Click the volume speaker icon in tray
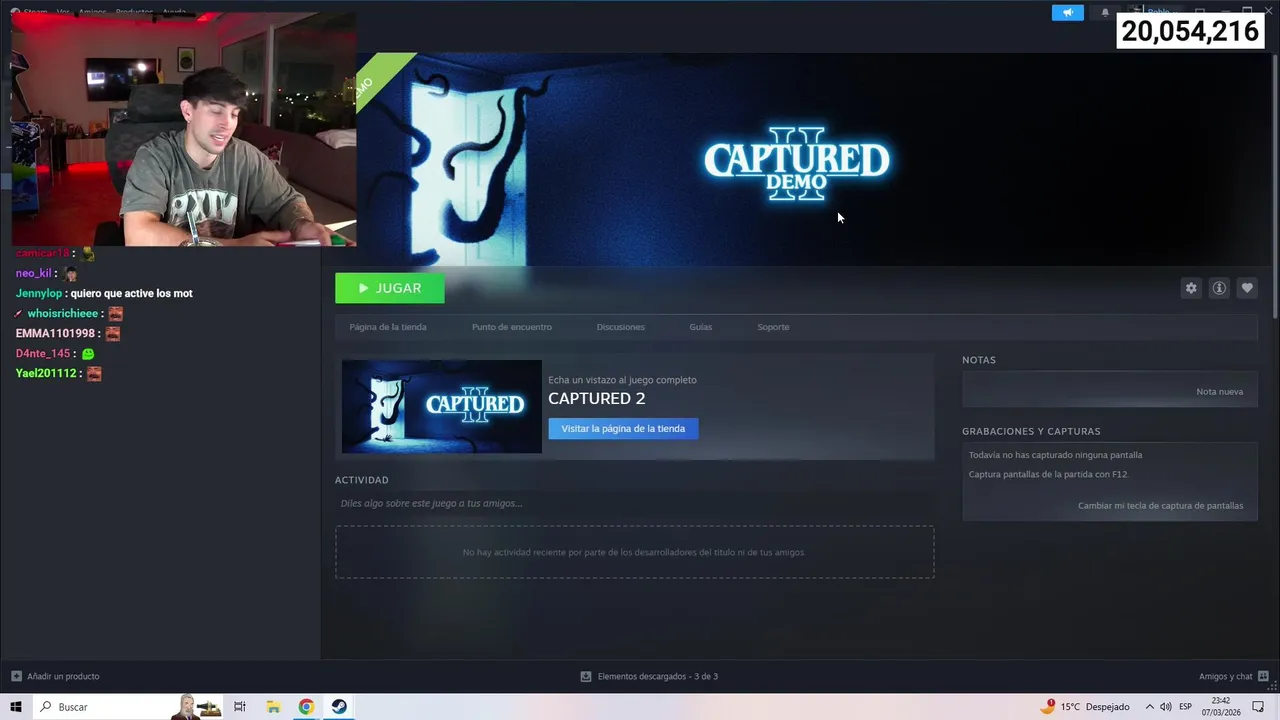The image size is (1280, 720). (1165, 707)
